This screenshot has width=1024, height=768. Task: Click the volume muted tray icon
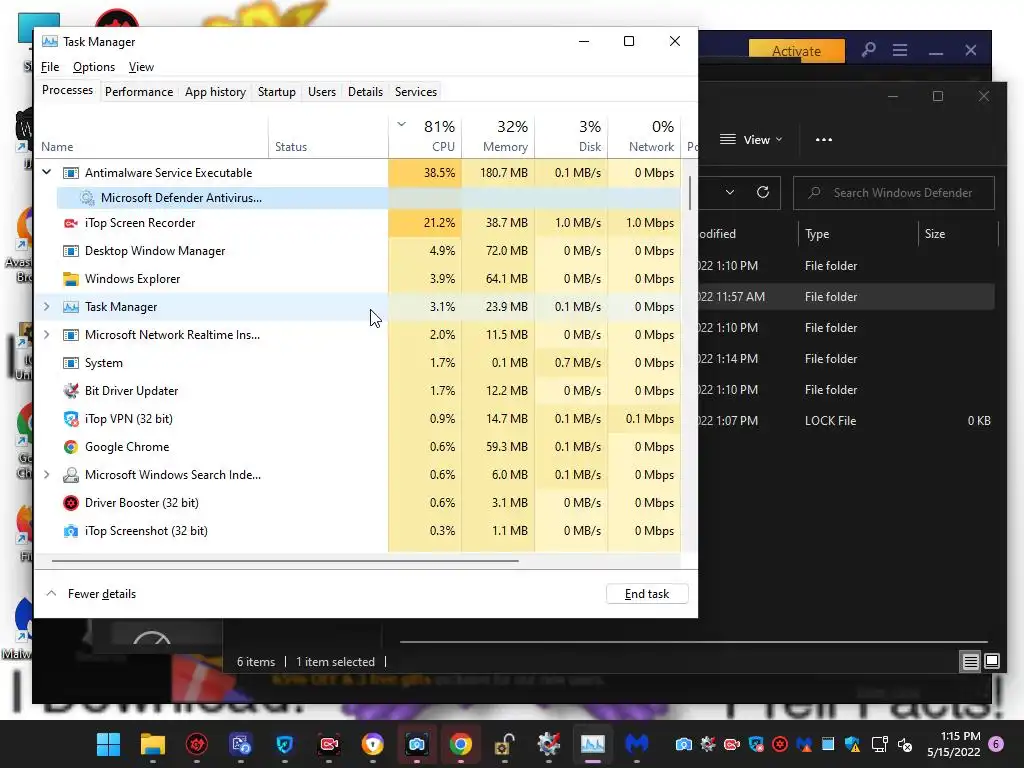tap(904, 744)
